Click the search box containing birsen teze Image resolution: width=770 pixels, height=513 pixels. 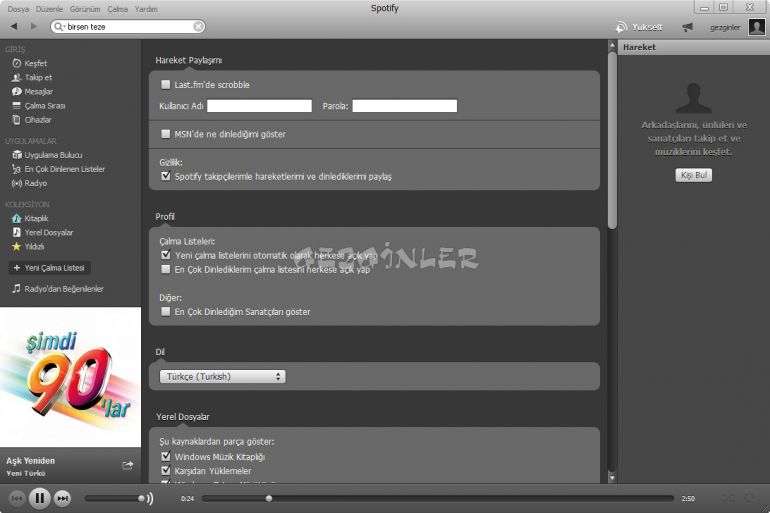click(128, 27)
